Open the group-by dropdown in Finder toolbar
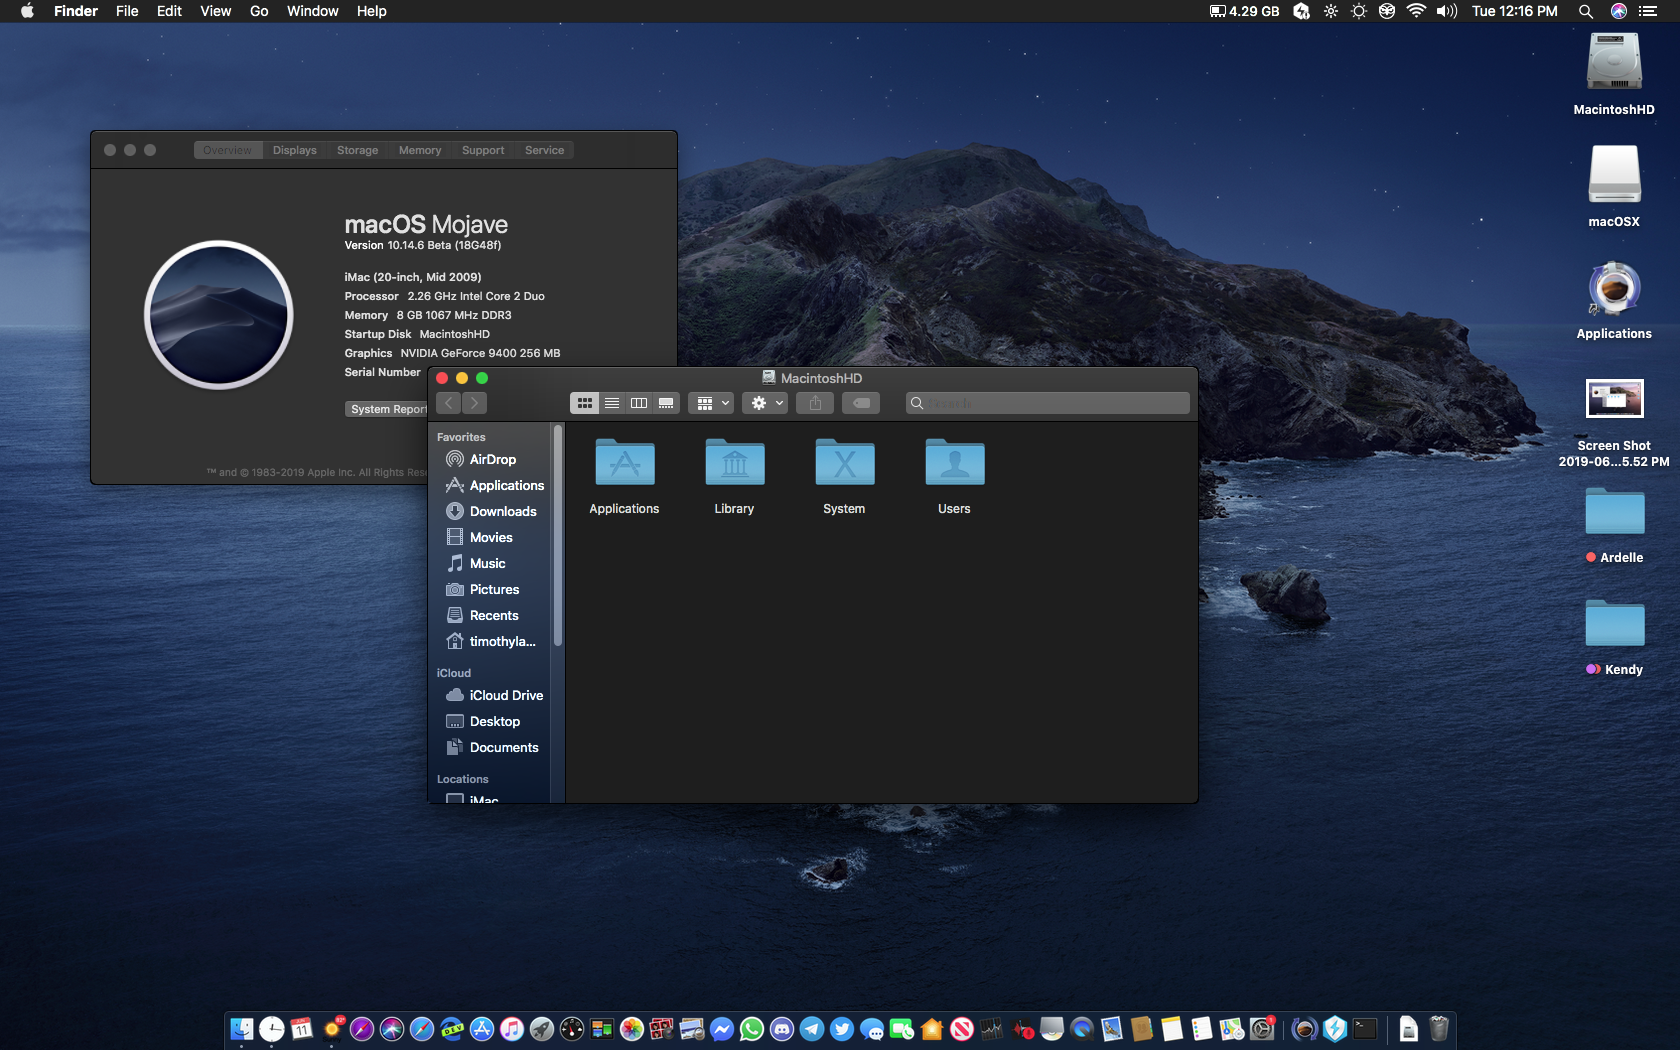This screenshot has width=1680, height=1050. click(711, 403)
